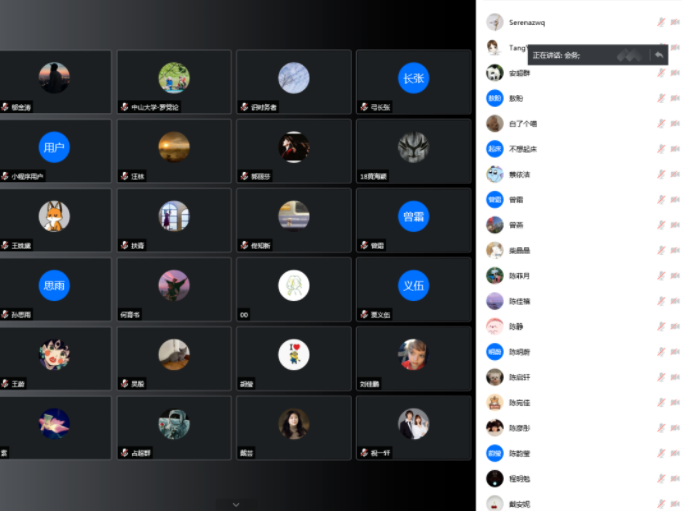696x511 pixels.
Task: Toggle the microphone icon for 白了个喵
Action: (x=661, y=124)
